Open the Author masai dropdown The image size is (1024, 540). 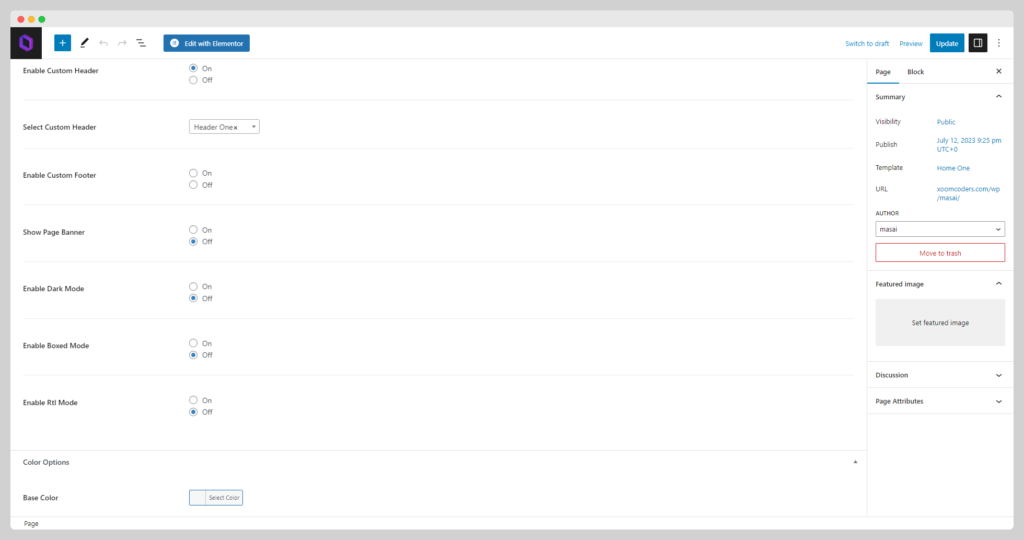tap(940, 229)
